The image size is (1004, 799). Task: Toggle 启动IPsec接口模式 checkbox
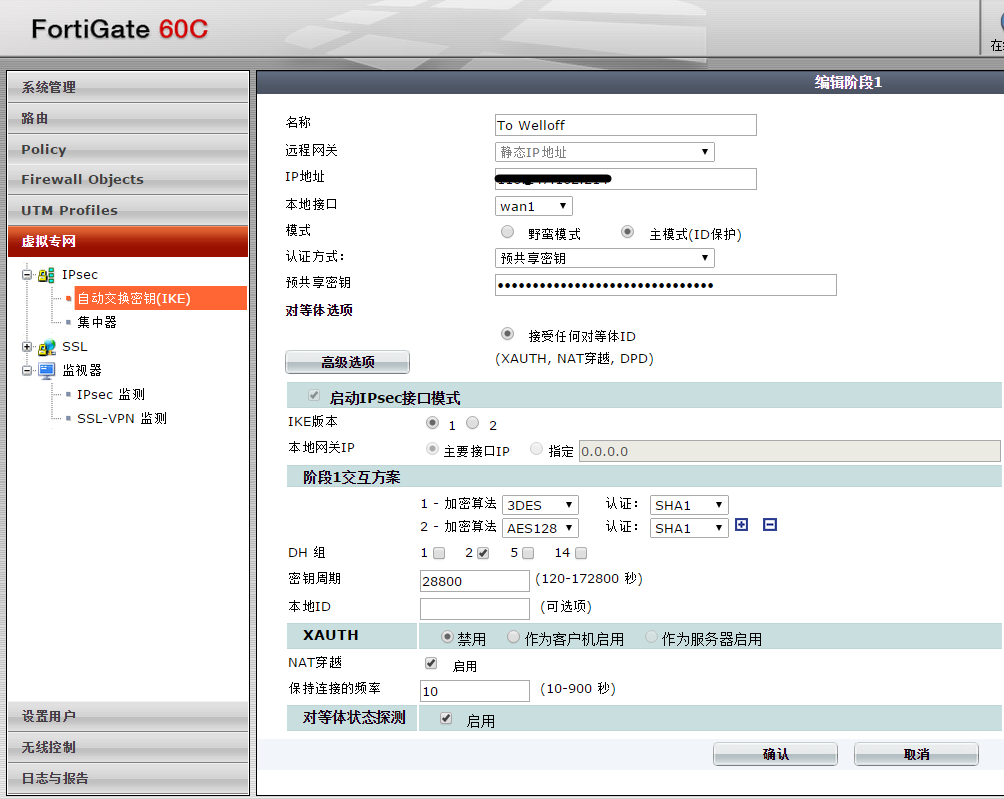(x=314, y=395)
